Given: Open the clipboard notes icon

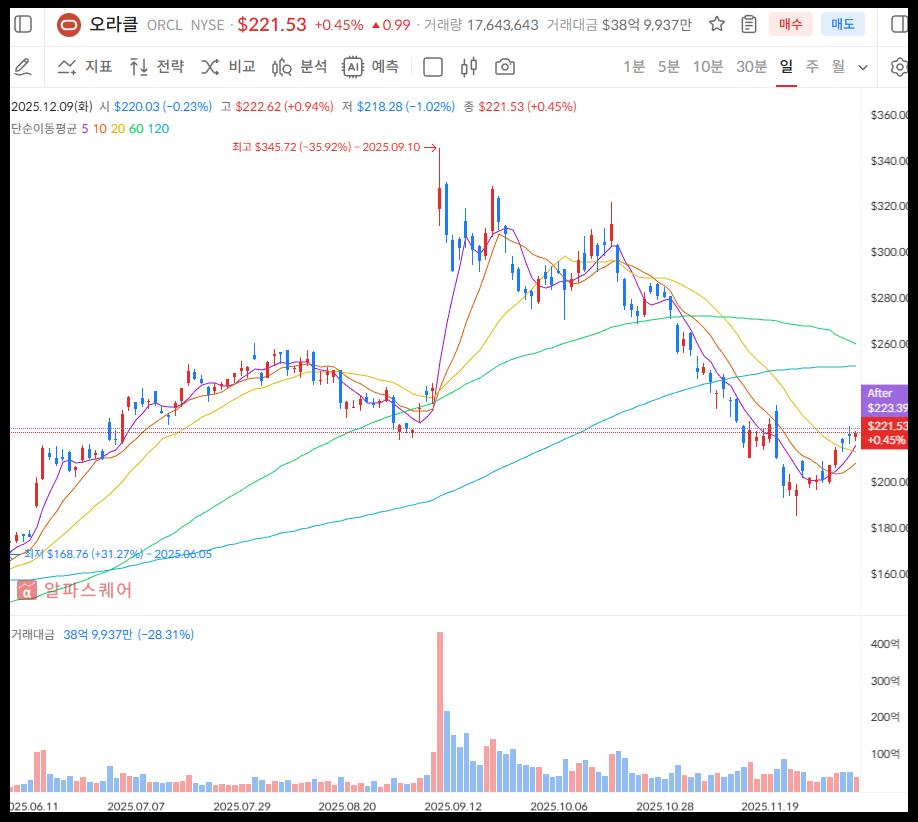Looking at the screenshot, I should 748,24.
